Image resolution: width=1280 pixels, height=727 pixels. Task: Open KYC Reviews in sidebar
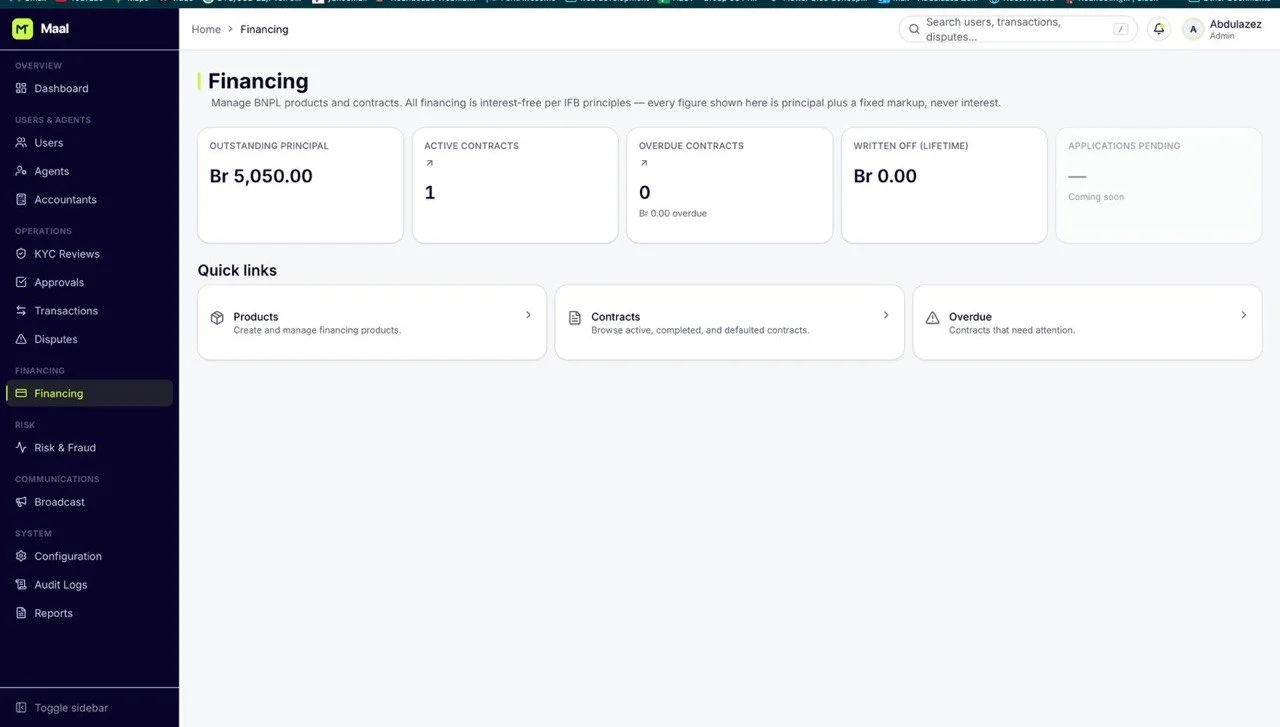[x=89, y=254]
